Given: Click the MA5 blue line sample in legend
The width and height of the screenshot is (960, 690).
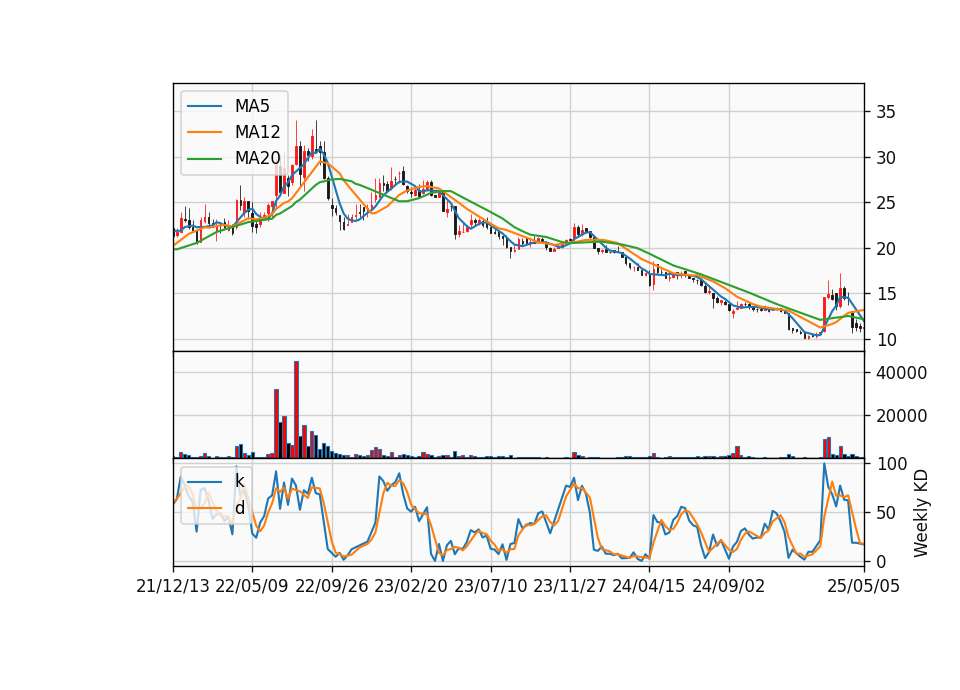Looking at the screenshot, I should click(204, 106).
